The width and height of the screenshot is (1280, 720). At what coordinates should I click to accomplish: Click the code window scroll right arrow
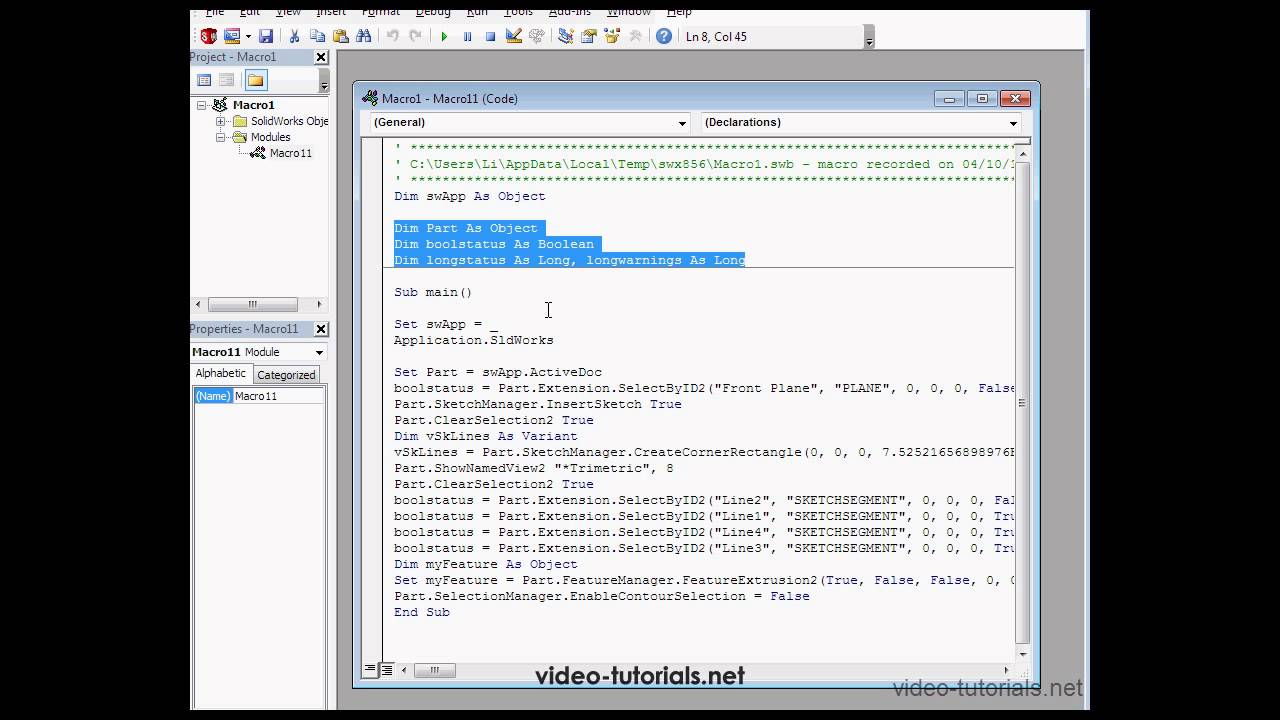1006,670
